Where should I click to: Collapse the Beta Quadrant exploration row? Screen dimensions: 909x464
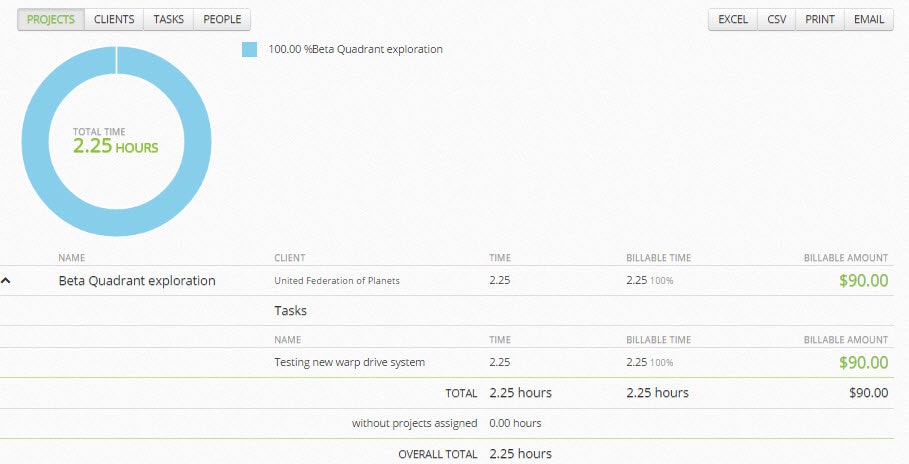click(x=7, y=281)
